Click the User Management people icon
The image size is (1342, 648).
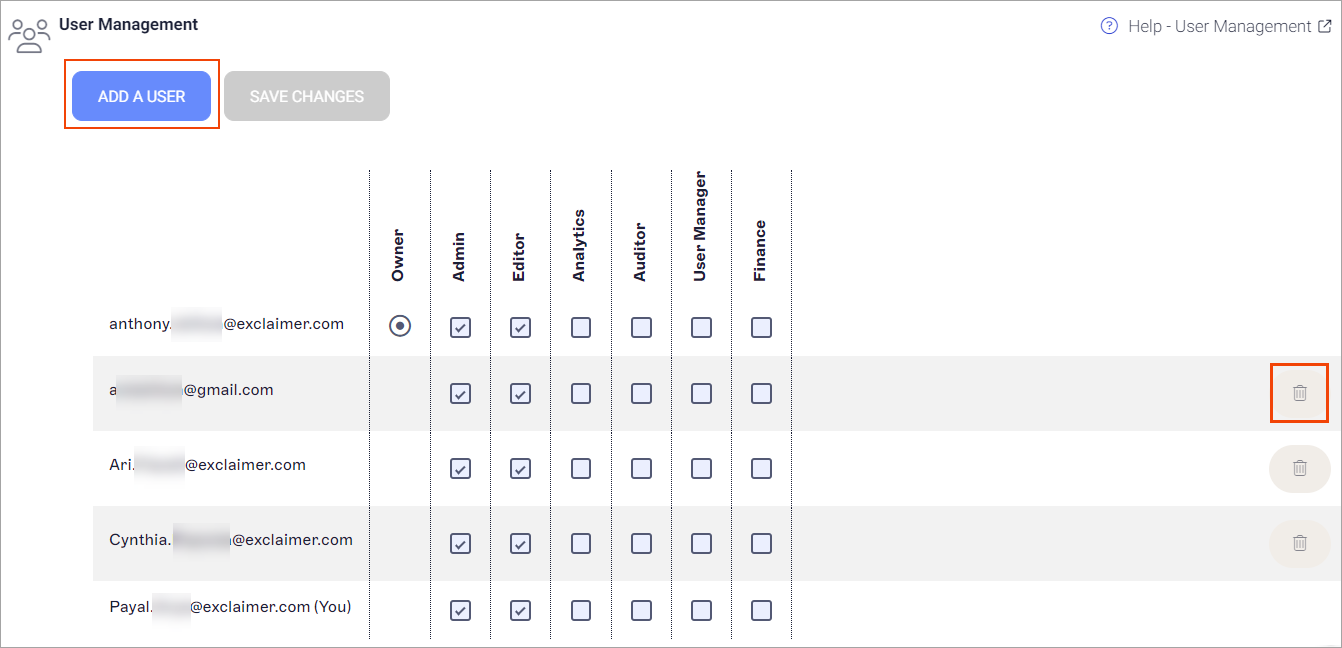coord(29,35)
